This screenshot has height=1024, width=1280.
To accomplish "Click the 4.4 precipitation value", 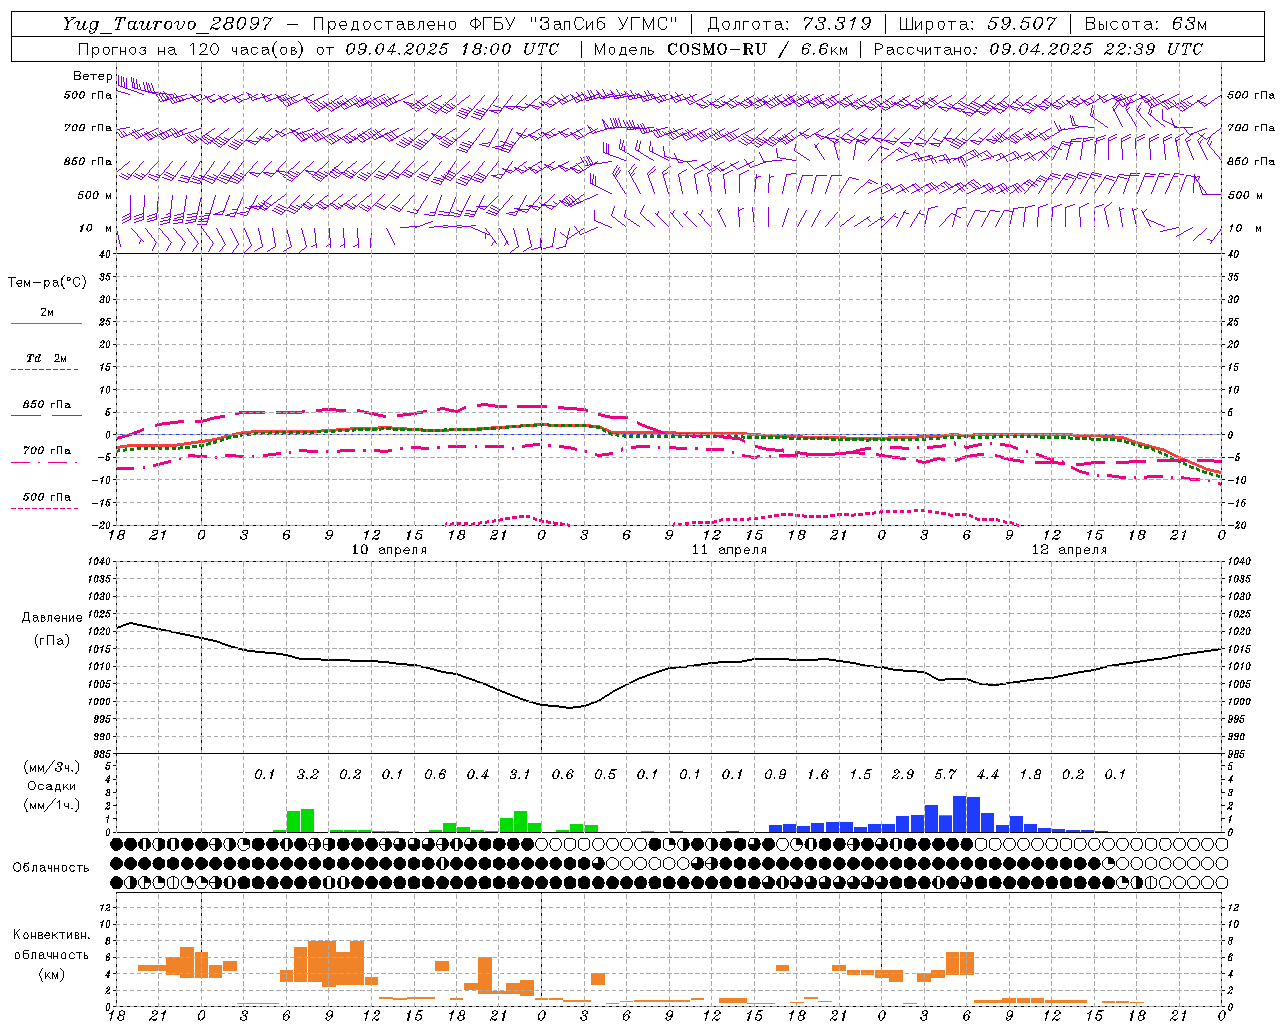I will [x=987, y=775].
